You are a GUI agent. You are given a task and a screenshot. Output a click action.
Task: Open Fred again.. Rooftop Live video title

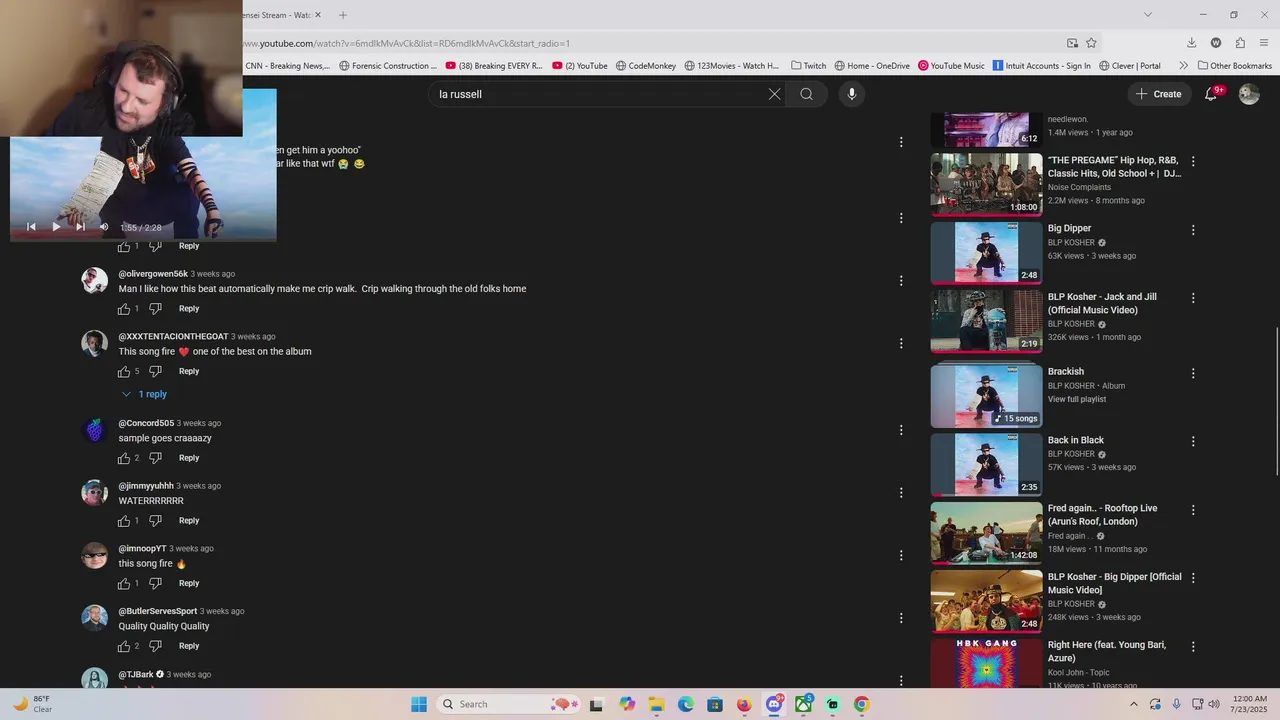tap(1102, 514)
